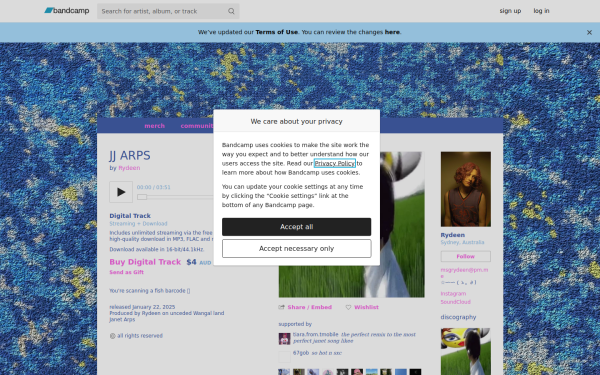The width and height of the screenshot is (600, 375).
Task: Open the Terms of Use link in banner
Action: (x=276, y=32)
